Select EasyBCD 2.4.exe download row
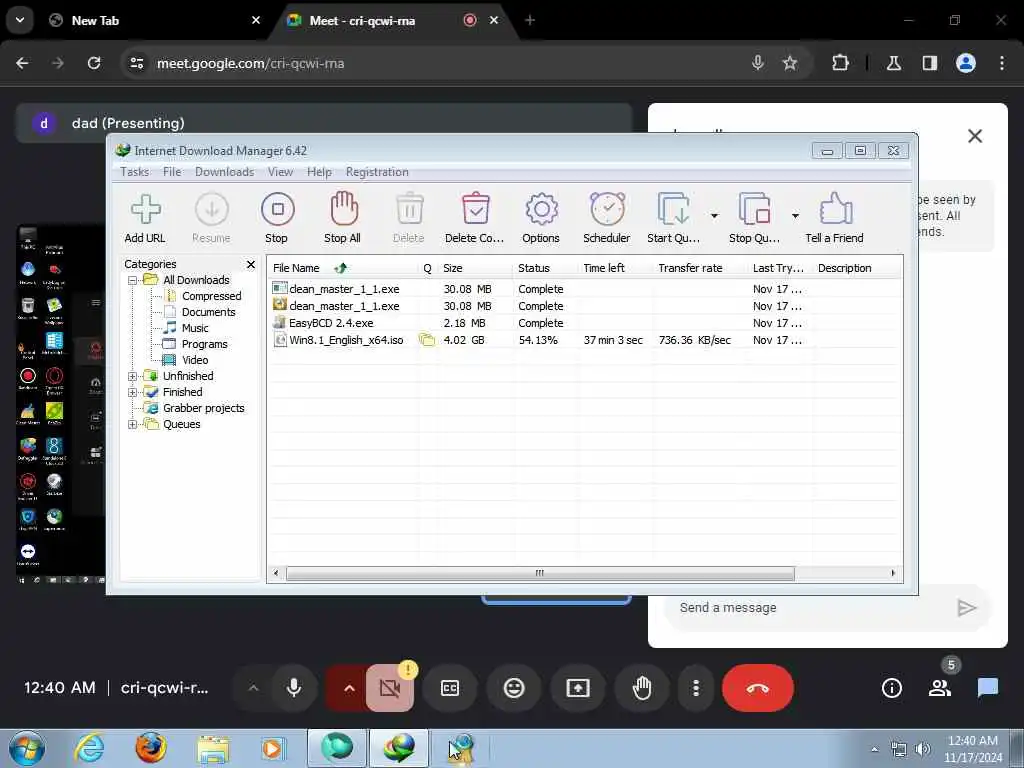The image size is (1024, 768). [x=584, y=323]
